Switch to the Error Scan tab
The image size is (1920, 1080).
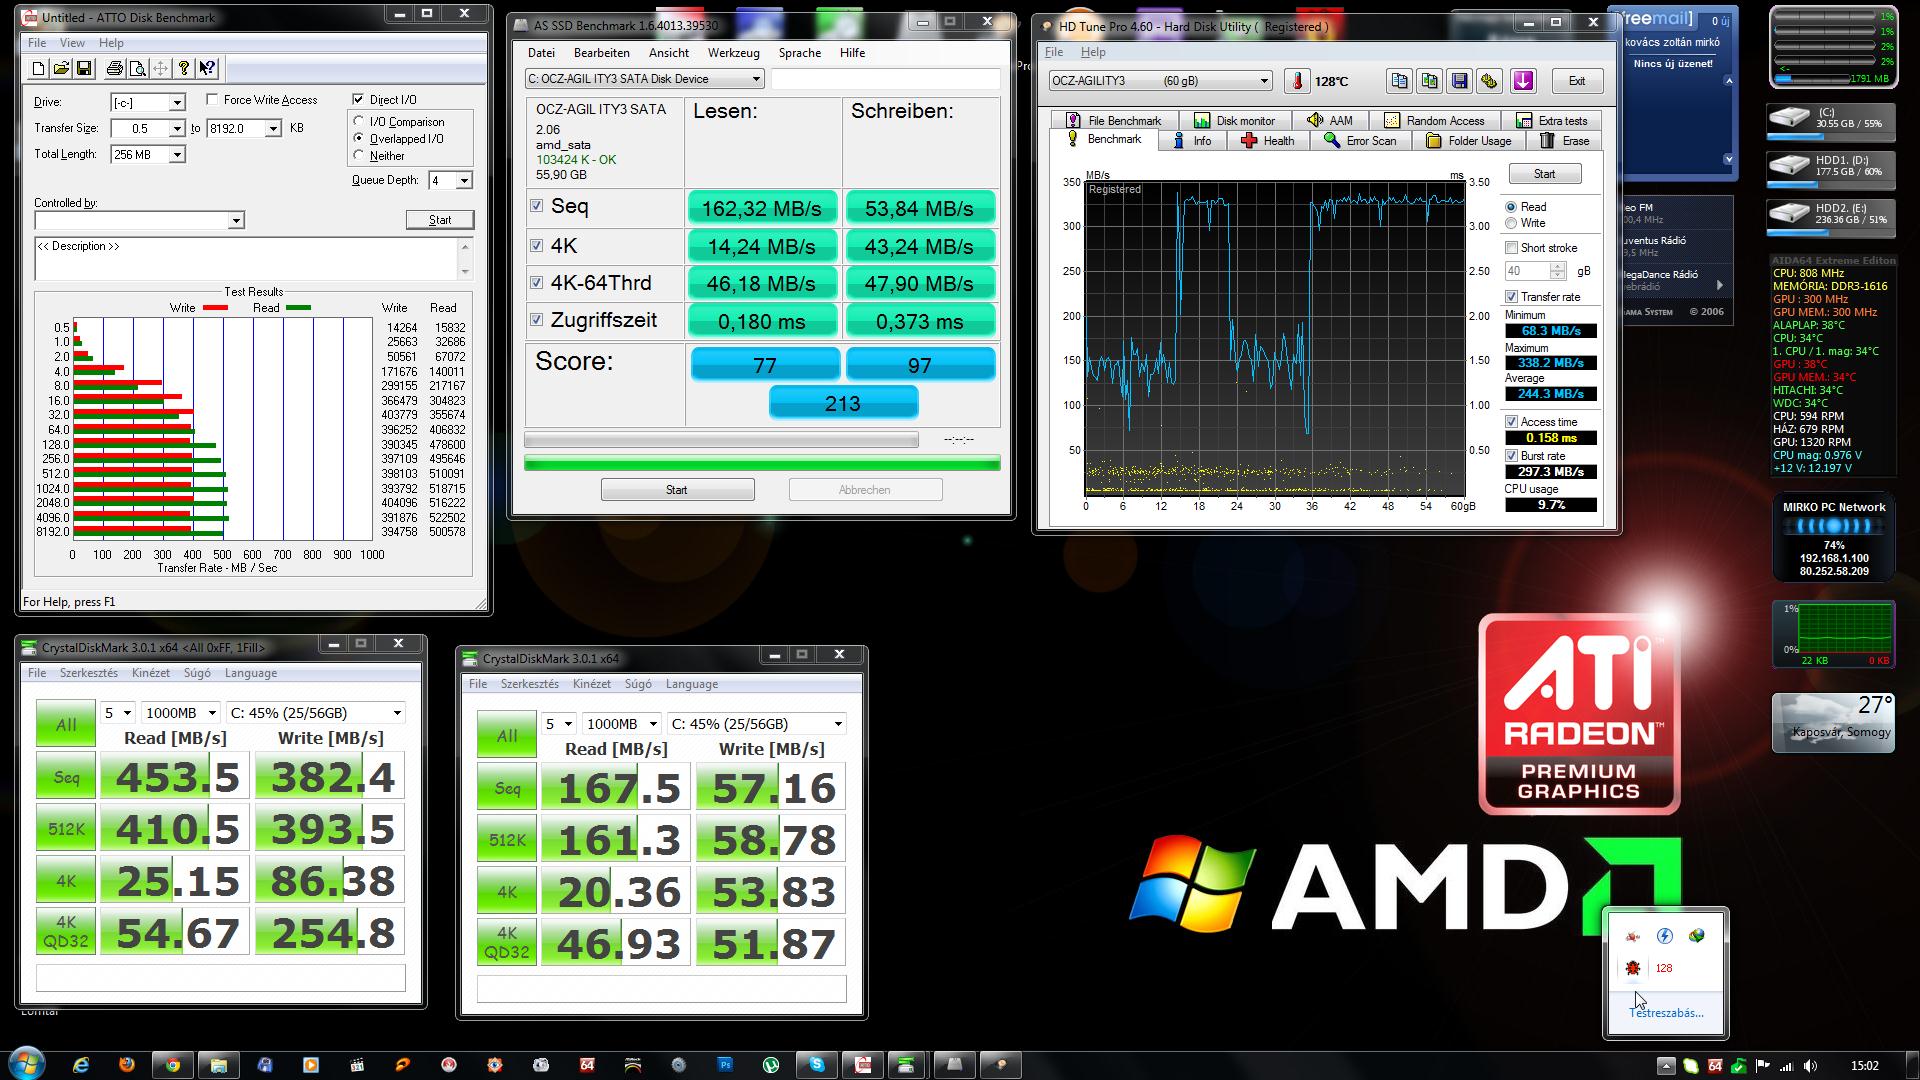pos(1359,141)
